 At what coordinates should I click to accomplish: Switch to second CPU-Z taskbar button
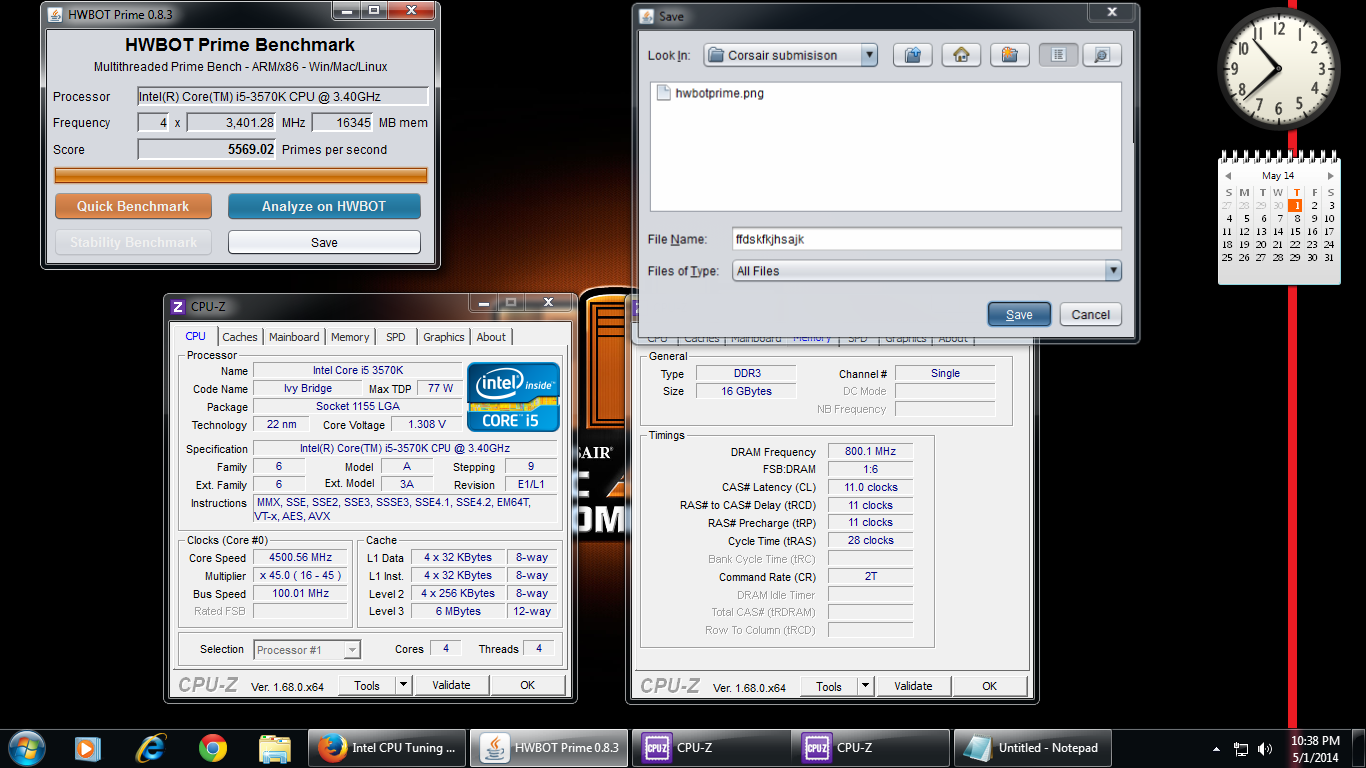pos(871,747)
